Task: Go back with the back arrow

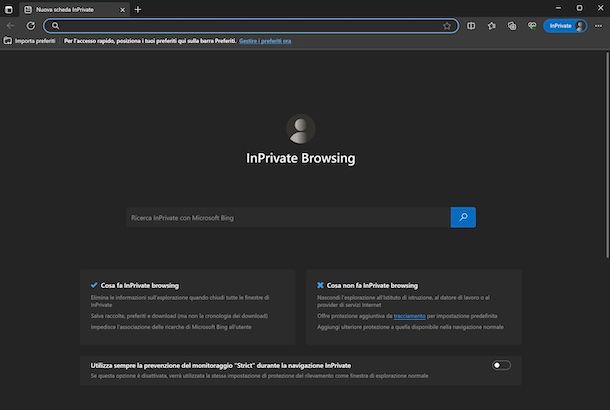Action: [x=11, y=26]
